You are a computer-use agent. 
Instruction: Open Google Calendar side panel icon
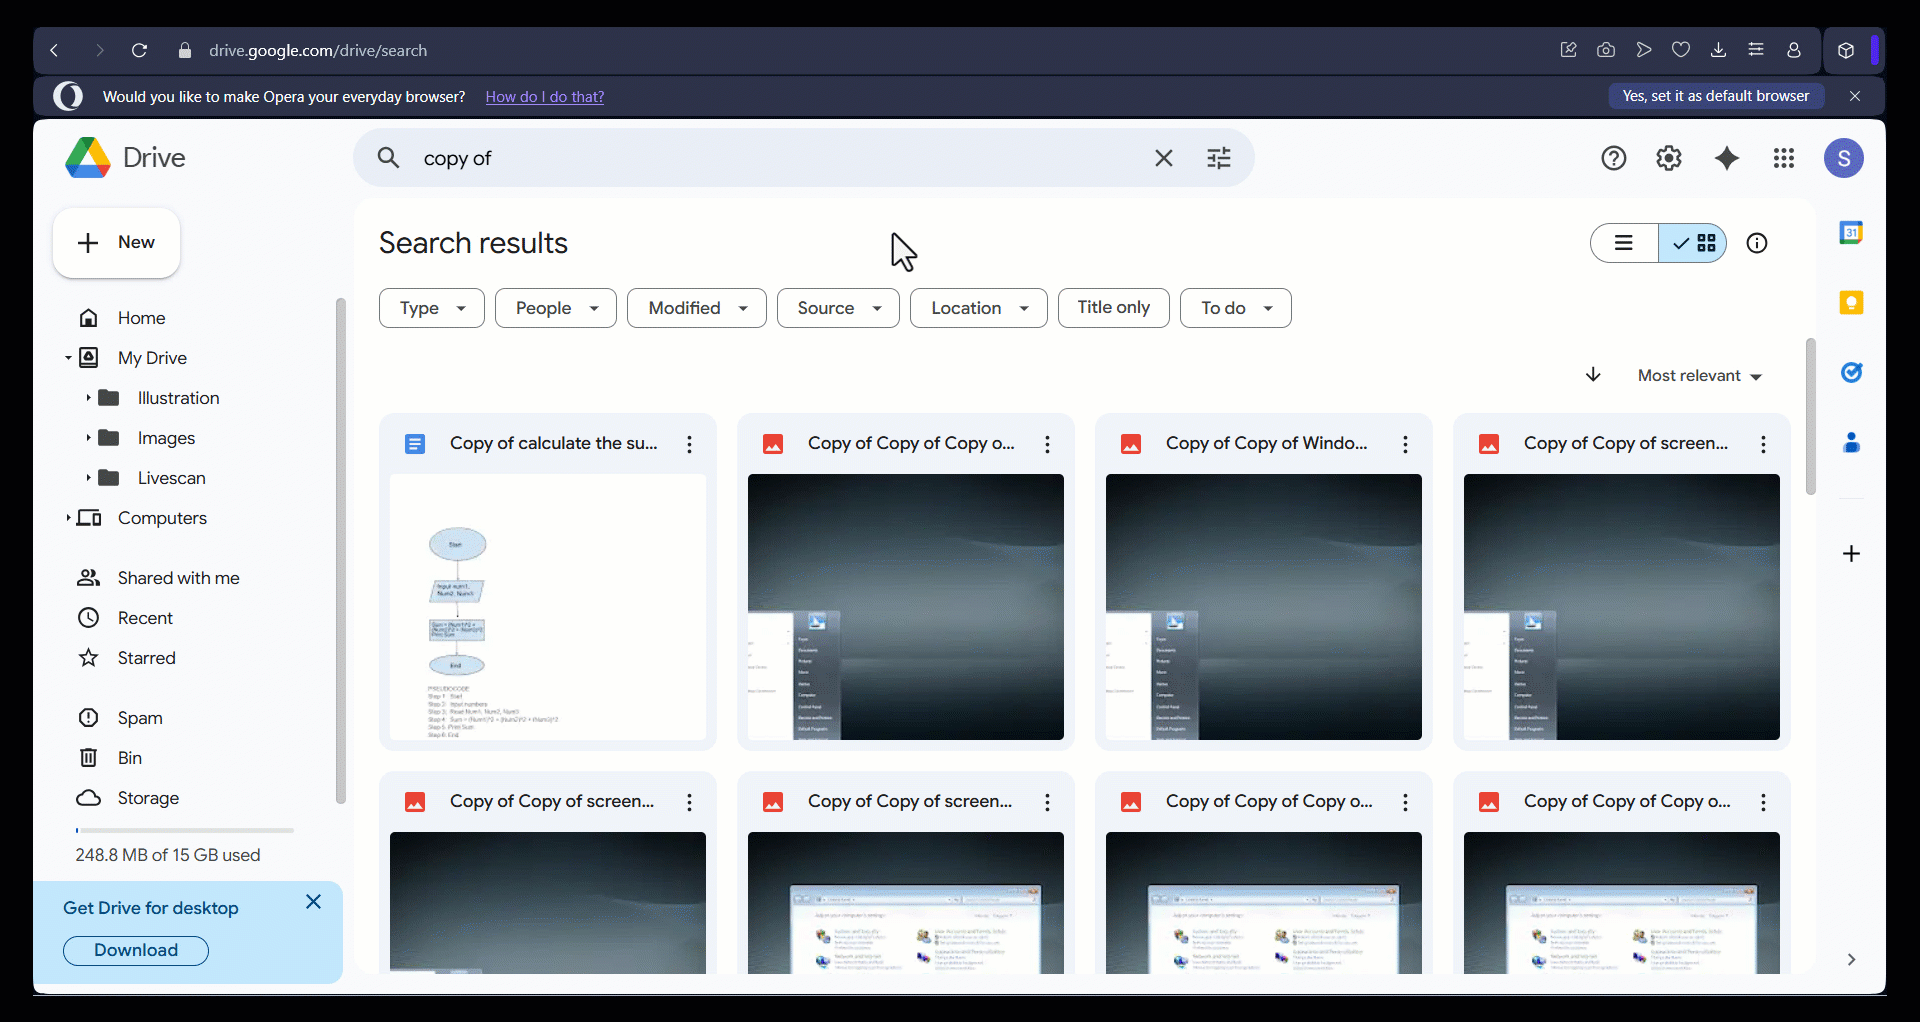[x=1851, y=233]
